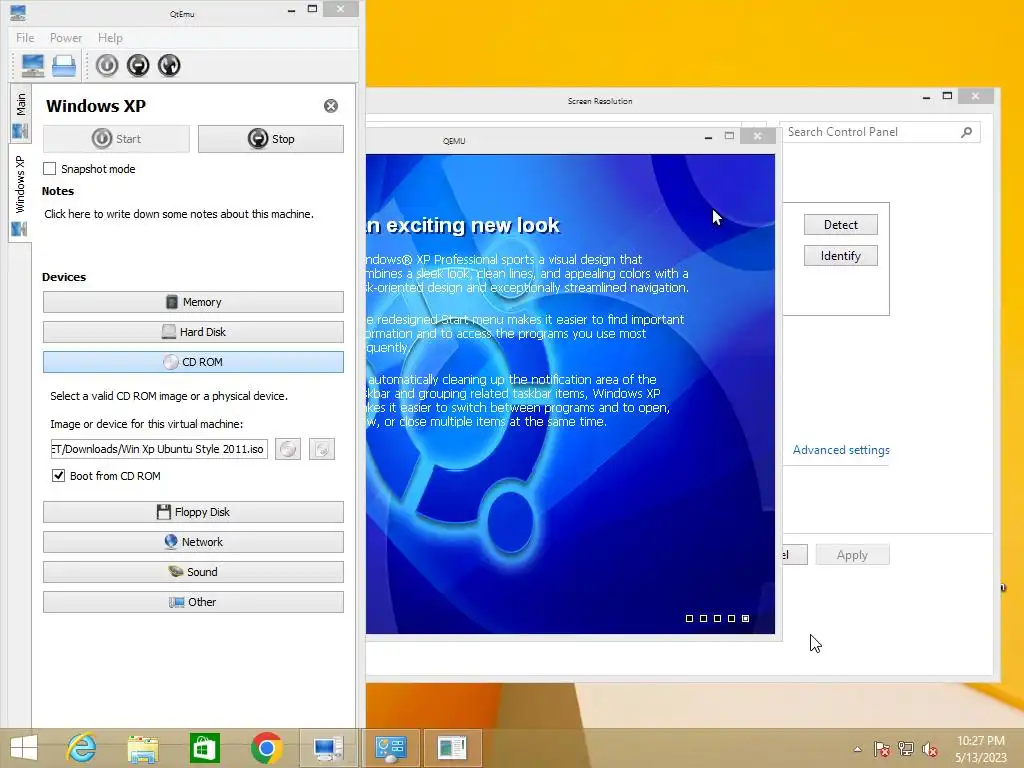This screenshot has height=768, width=1024.
Task: Click the Search Control Panel field
Action: 872,132
